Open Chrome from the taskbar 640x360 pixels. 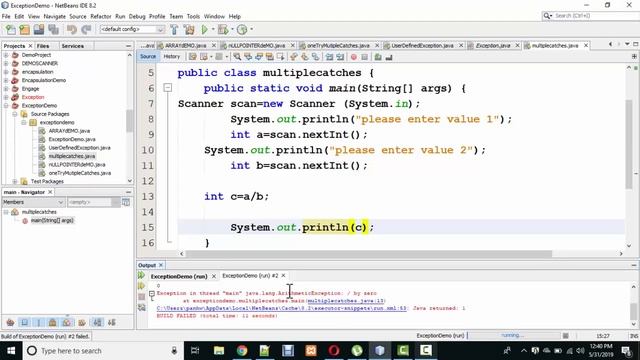(x=242, y=351)
